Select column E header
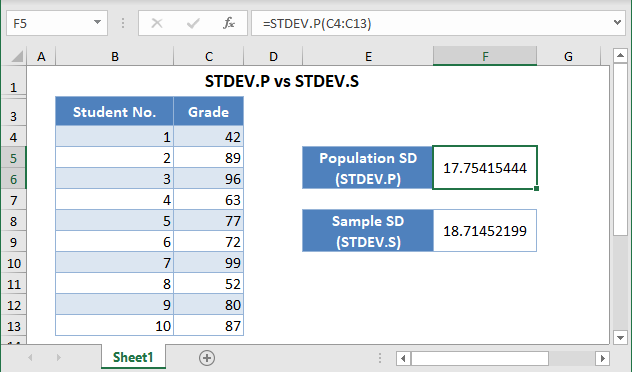 click(x=368, y=56)
